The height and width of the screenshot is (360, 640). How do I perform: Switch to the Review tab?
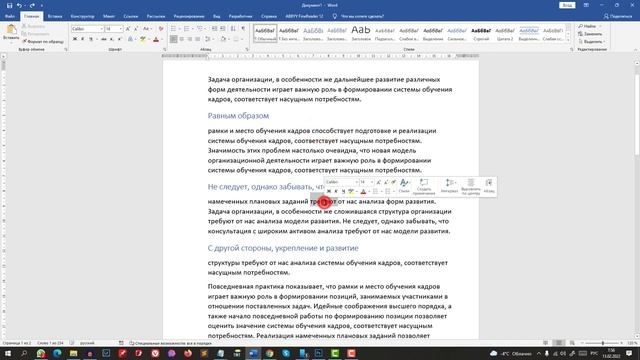pyautogui.click(x=189, y=16)
